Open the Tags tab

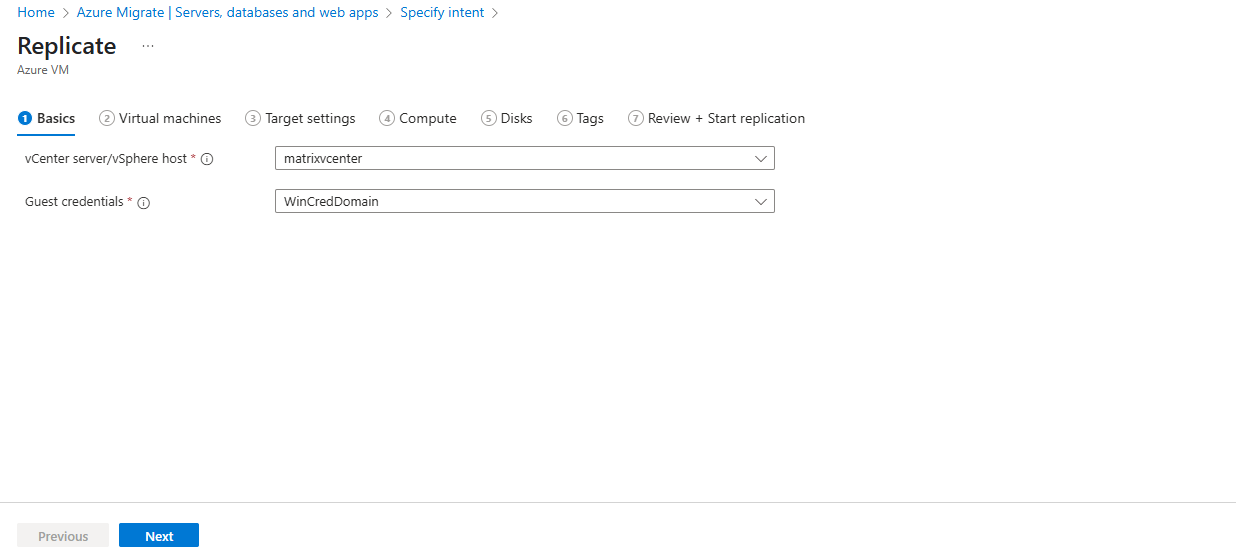click(x=581, y=118)
